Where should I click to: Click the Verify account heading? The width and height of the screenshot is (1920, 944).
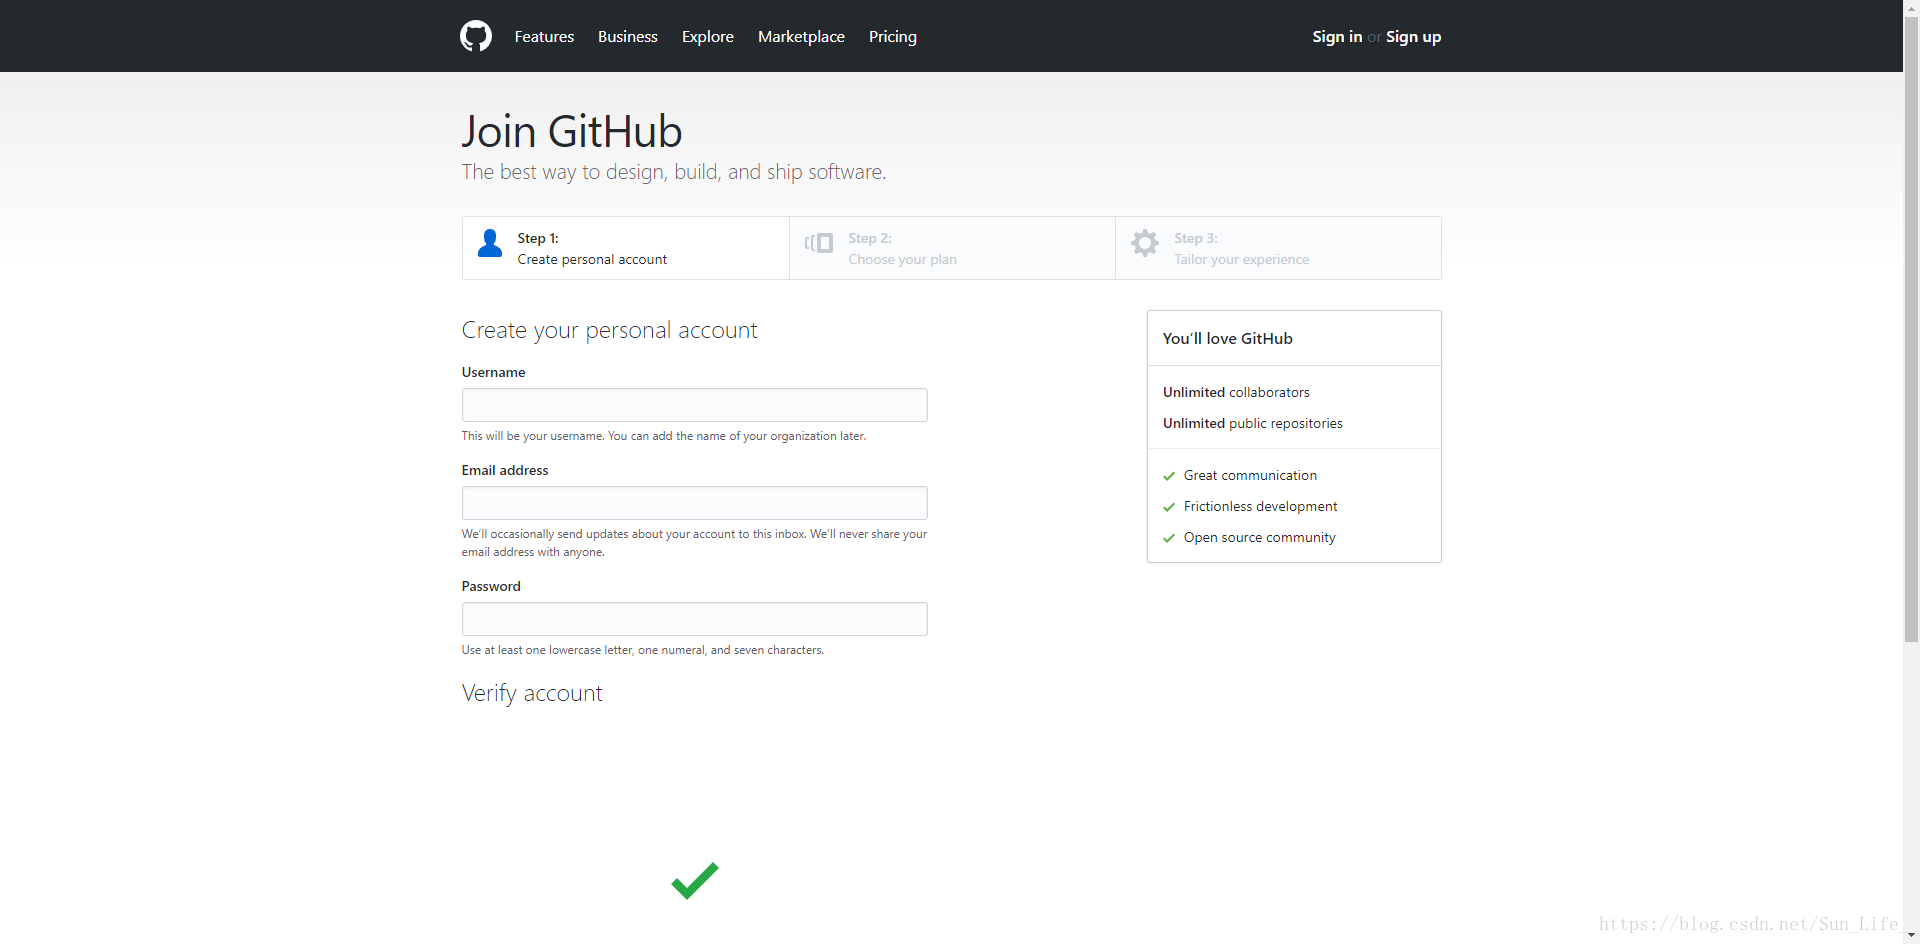click(x=532, y=693)
